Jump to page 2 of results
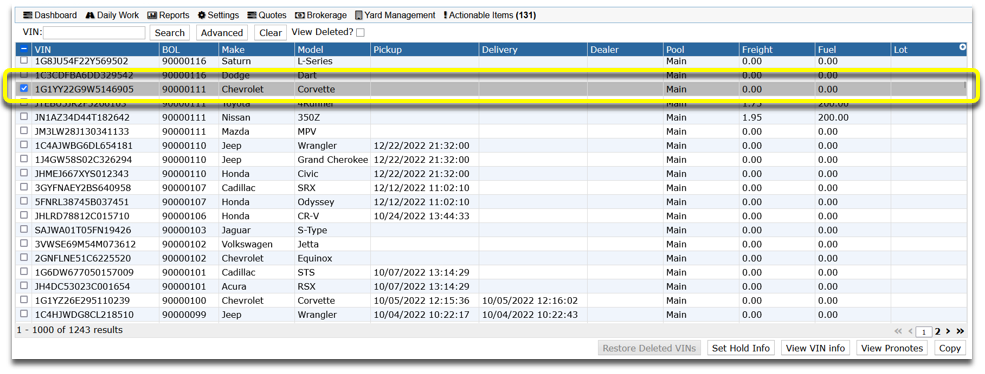The width and height of the screenshot is (985, 374). (937, 331)
